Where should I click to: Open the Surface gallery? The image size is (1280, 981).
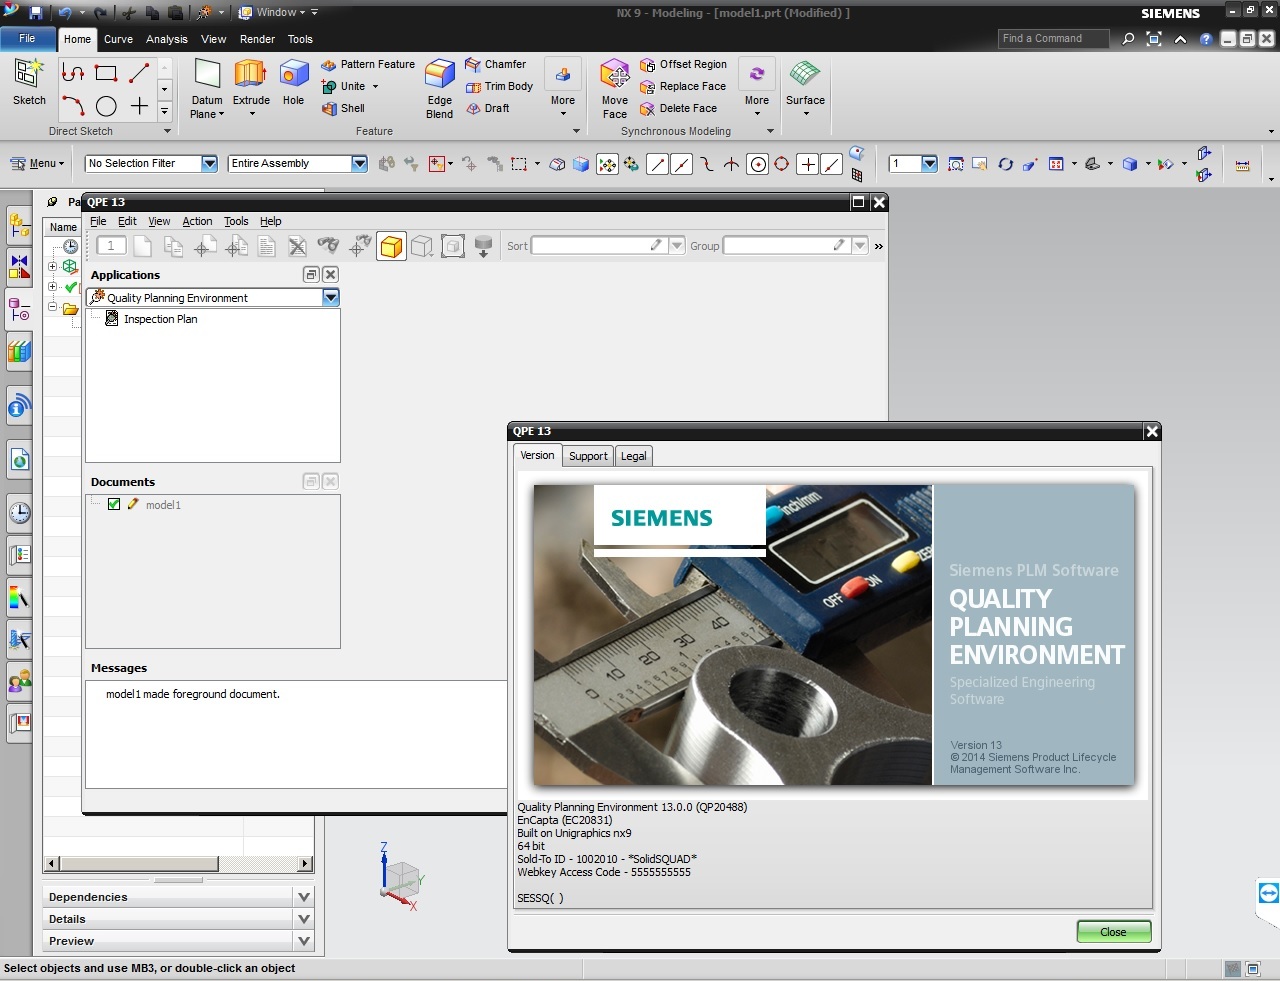(x=805, y=88)
